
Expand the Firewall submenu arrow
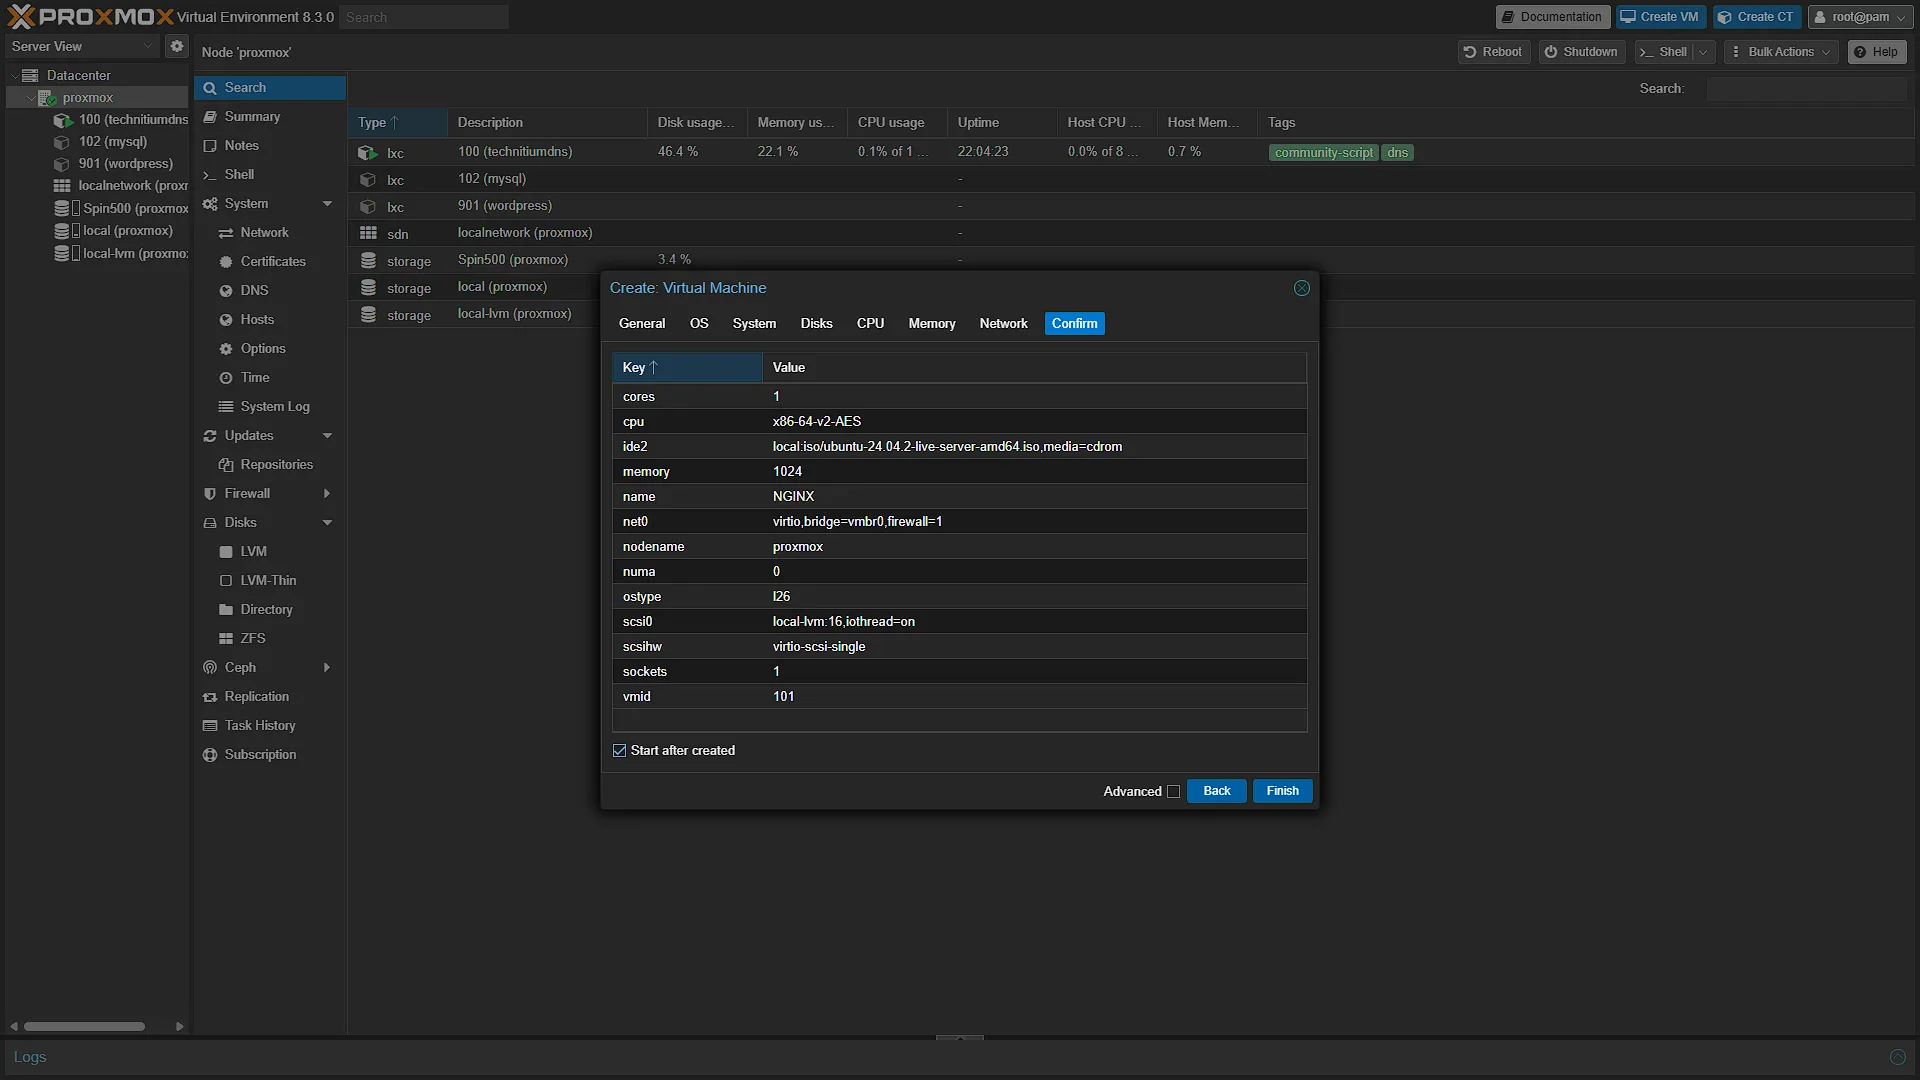[x=327, y=494]
